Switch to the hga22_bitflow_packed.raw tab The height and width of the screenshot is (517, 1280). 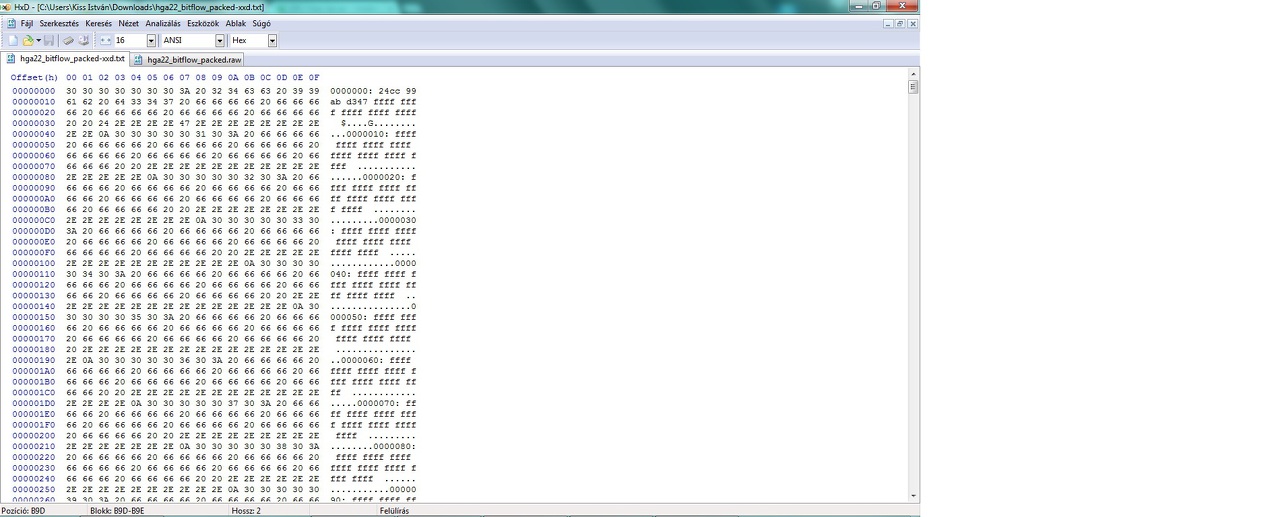click(187, 60)
